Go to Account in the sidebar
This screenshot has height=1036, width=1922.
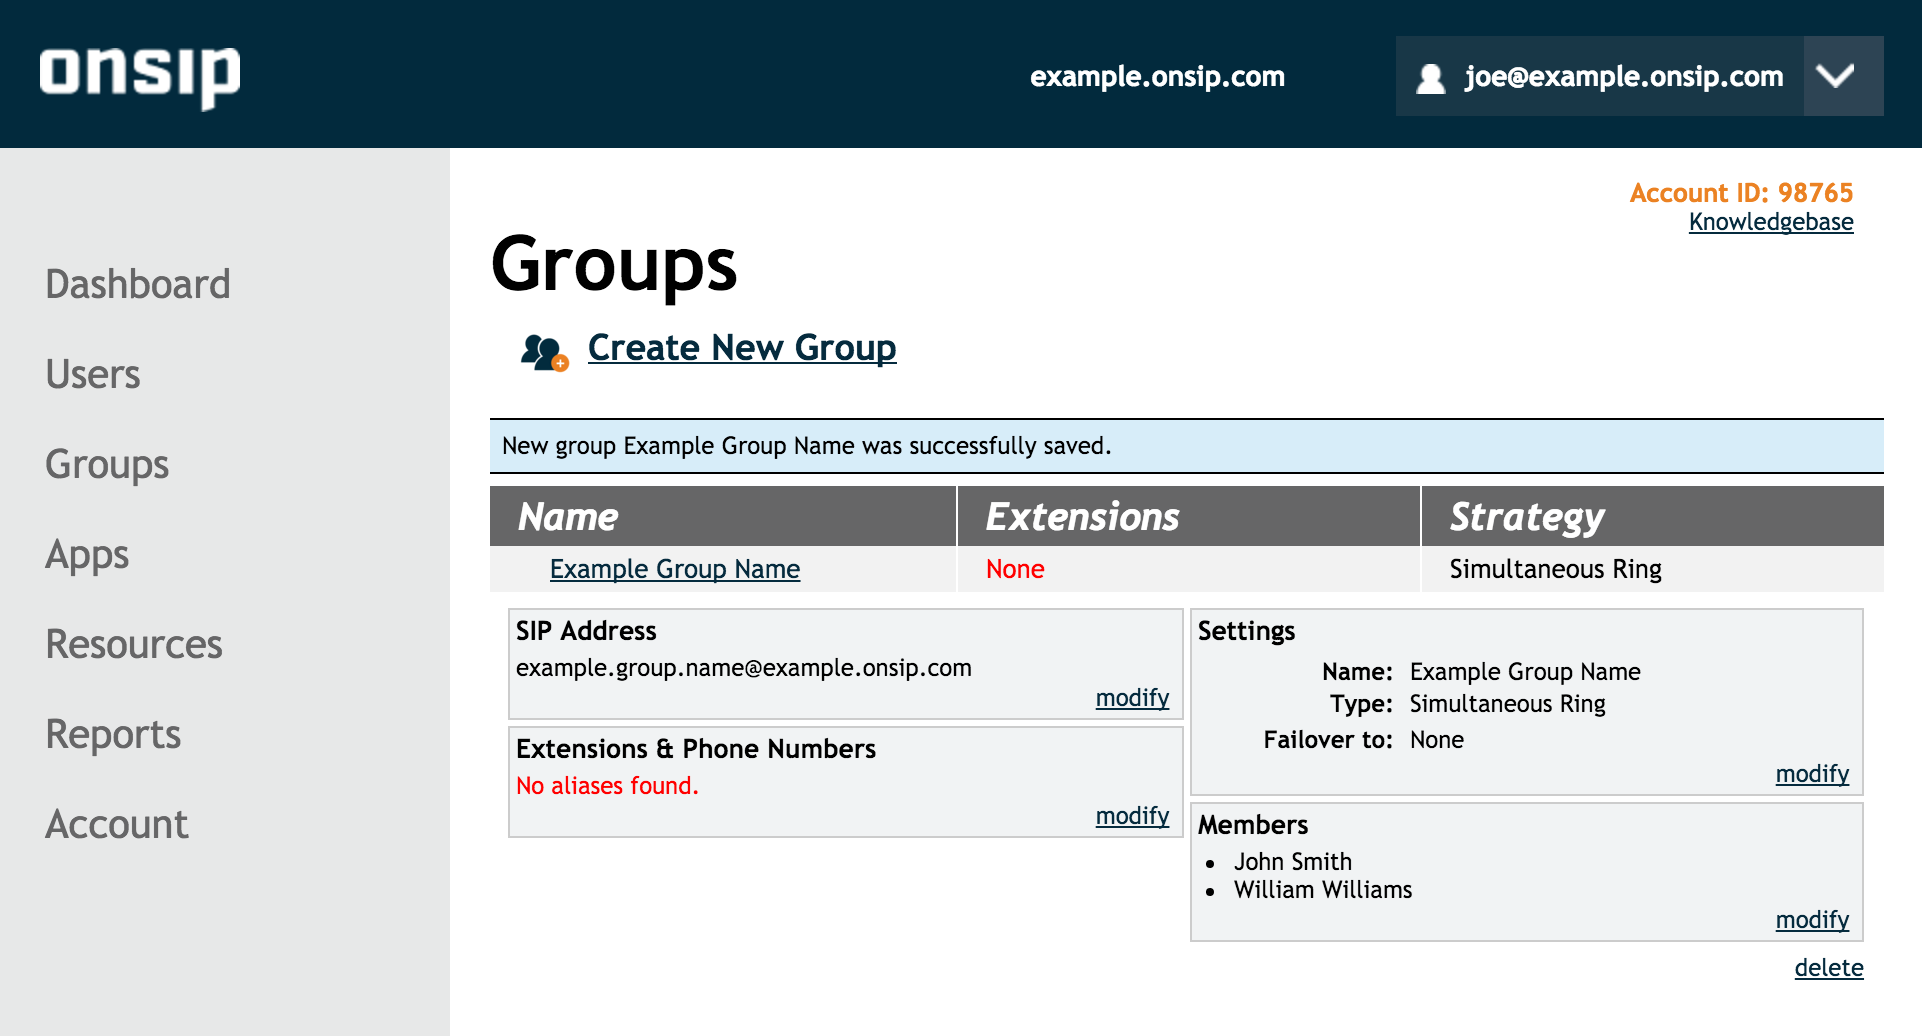[117, 824]
